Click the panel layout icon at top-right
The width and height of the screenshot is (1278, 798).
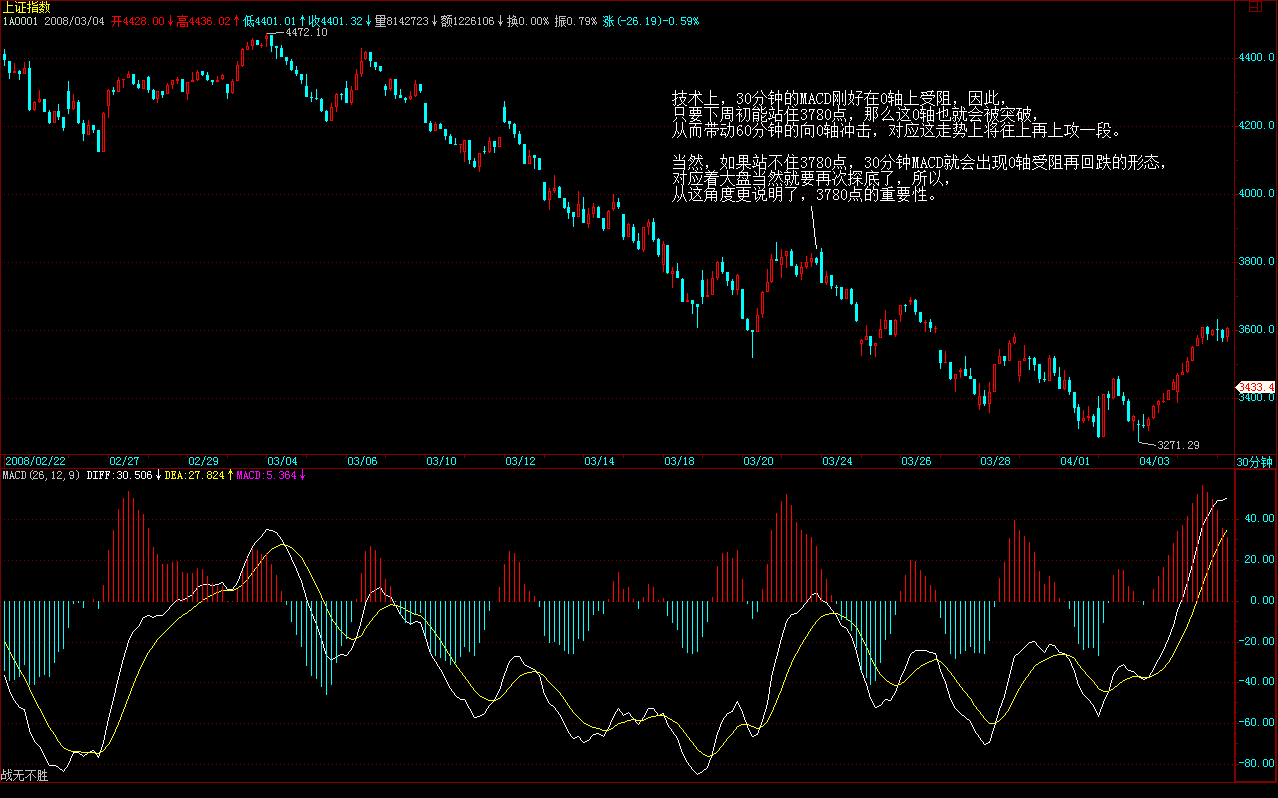tap(1268, 7)
